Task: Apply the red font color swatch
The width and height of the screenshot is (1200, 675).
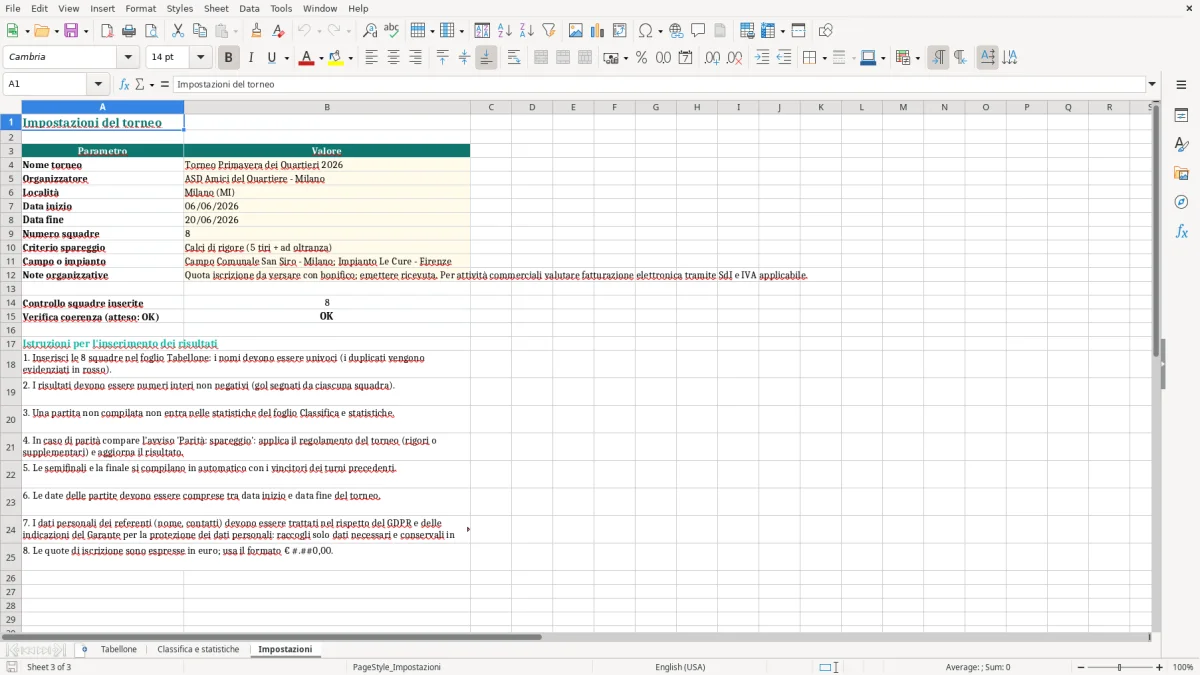Action: coord(306,58)
